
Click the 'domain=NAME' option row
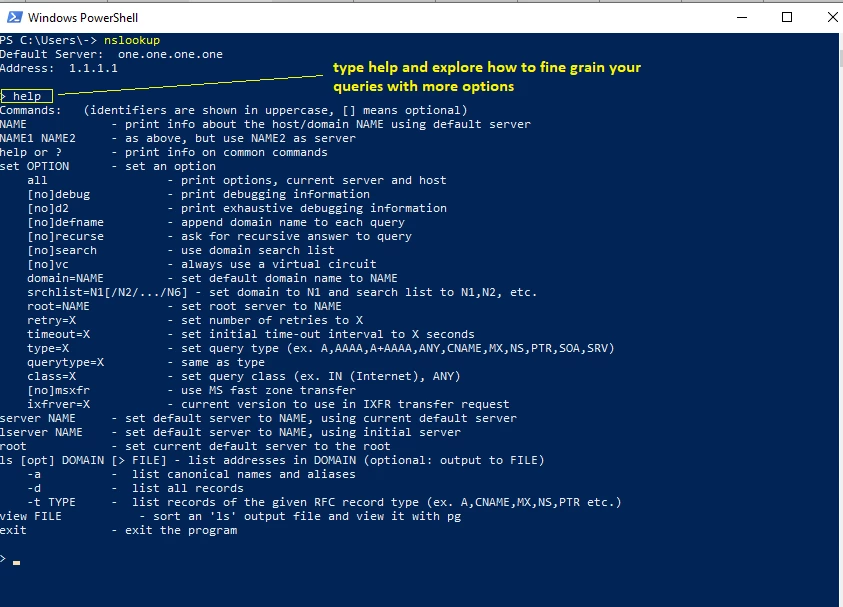pos(212,278)
